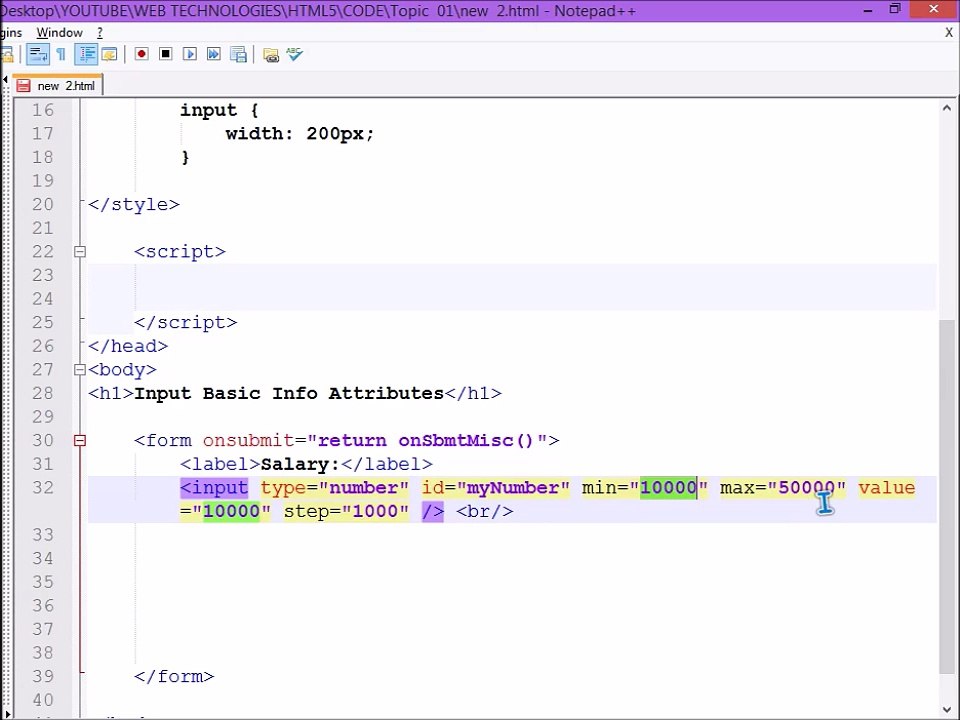Click the partially visible synchronize scrolling icon
This screenshot has width=960, height=720.
pyautogui.click(x=7, y=54)
